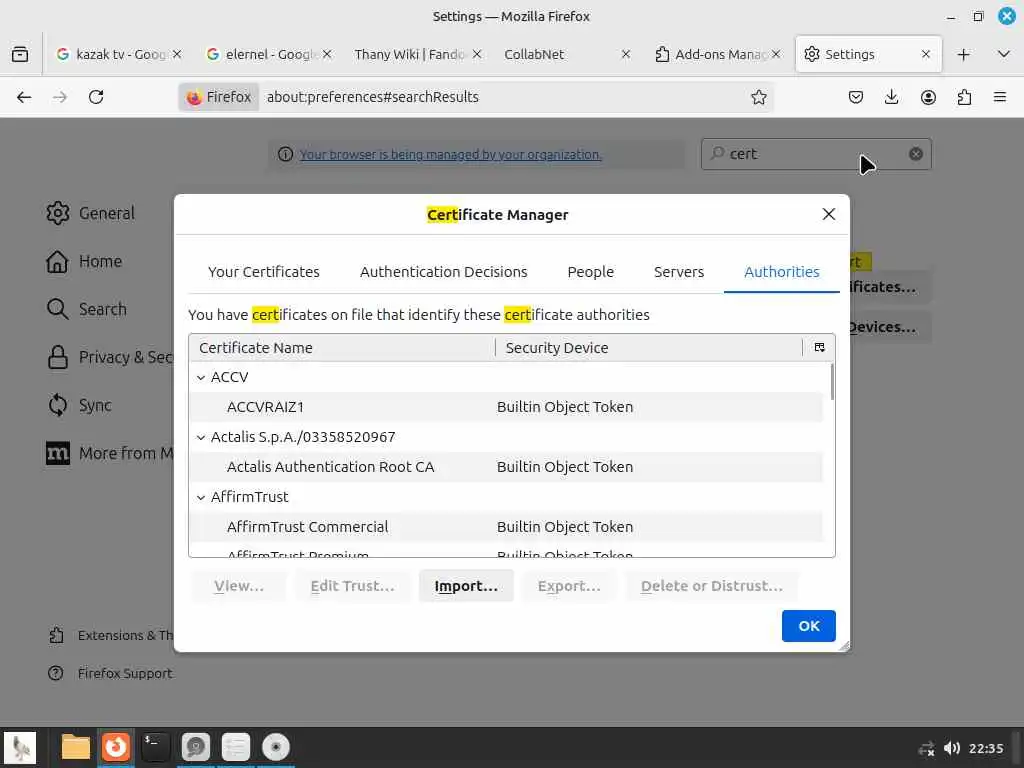1024x768 pixels.
Task: Open a new tab with plus icon
Action: tap(963, 54)
